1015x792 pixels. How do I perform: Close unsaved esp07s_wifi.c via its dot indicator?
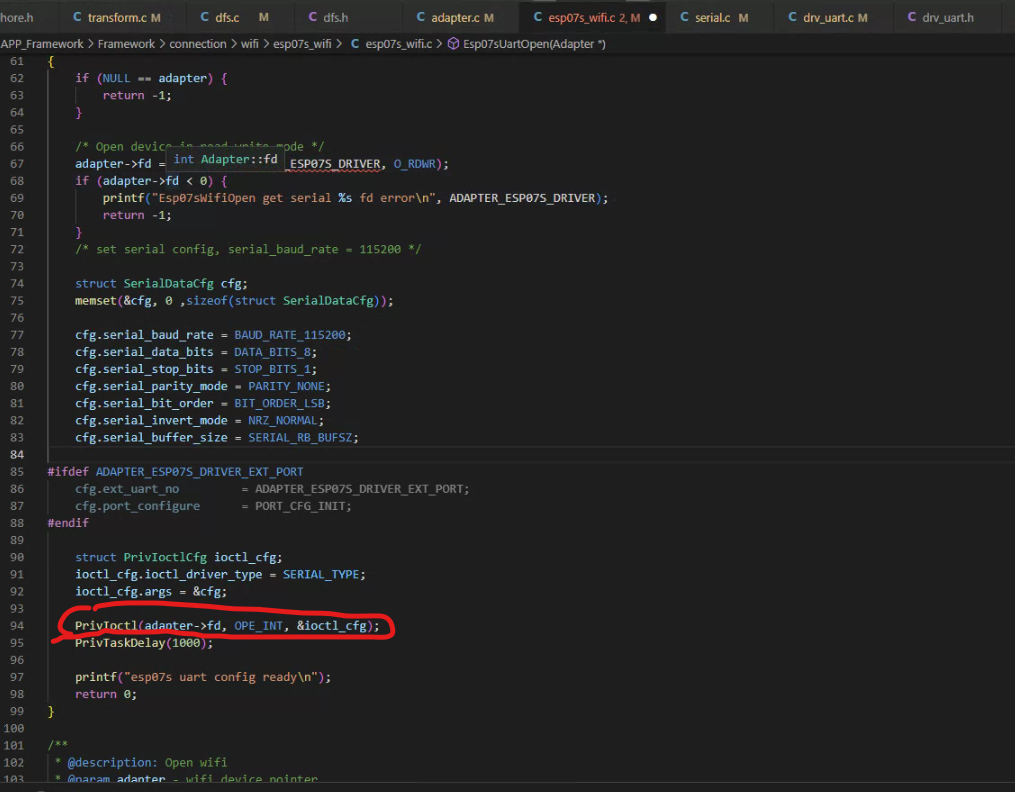[653, 17]
